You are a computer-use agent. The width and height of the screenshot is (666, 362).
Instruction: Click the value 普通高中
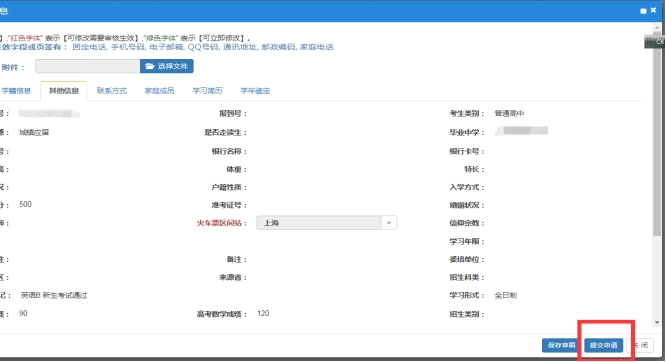coord(509,113)
